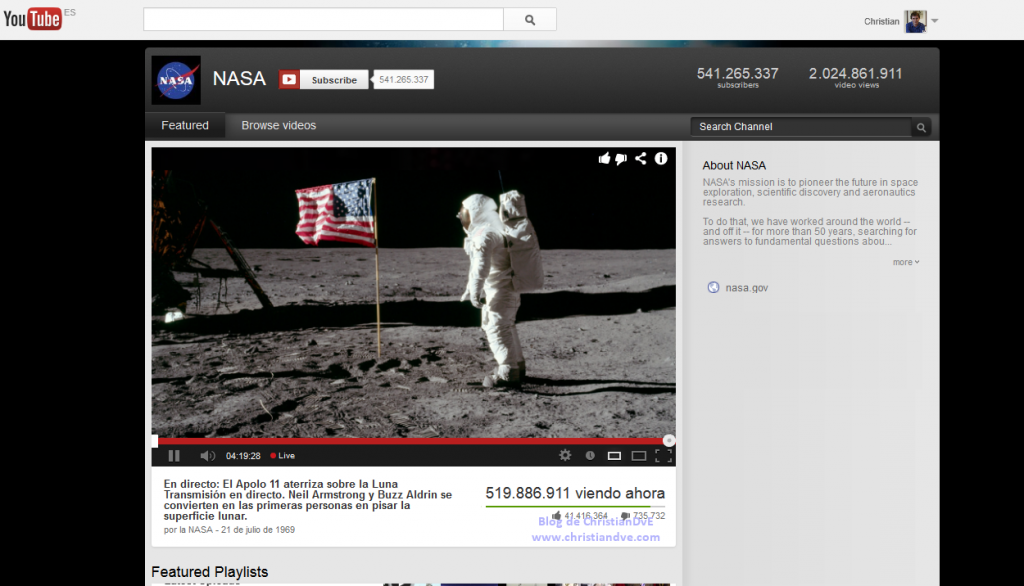
Task: Click the 541.265.337 subscriber count bubble
Action: (x=404, y=80)
